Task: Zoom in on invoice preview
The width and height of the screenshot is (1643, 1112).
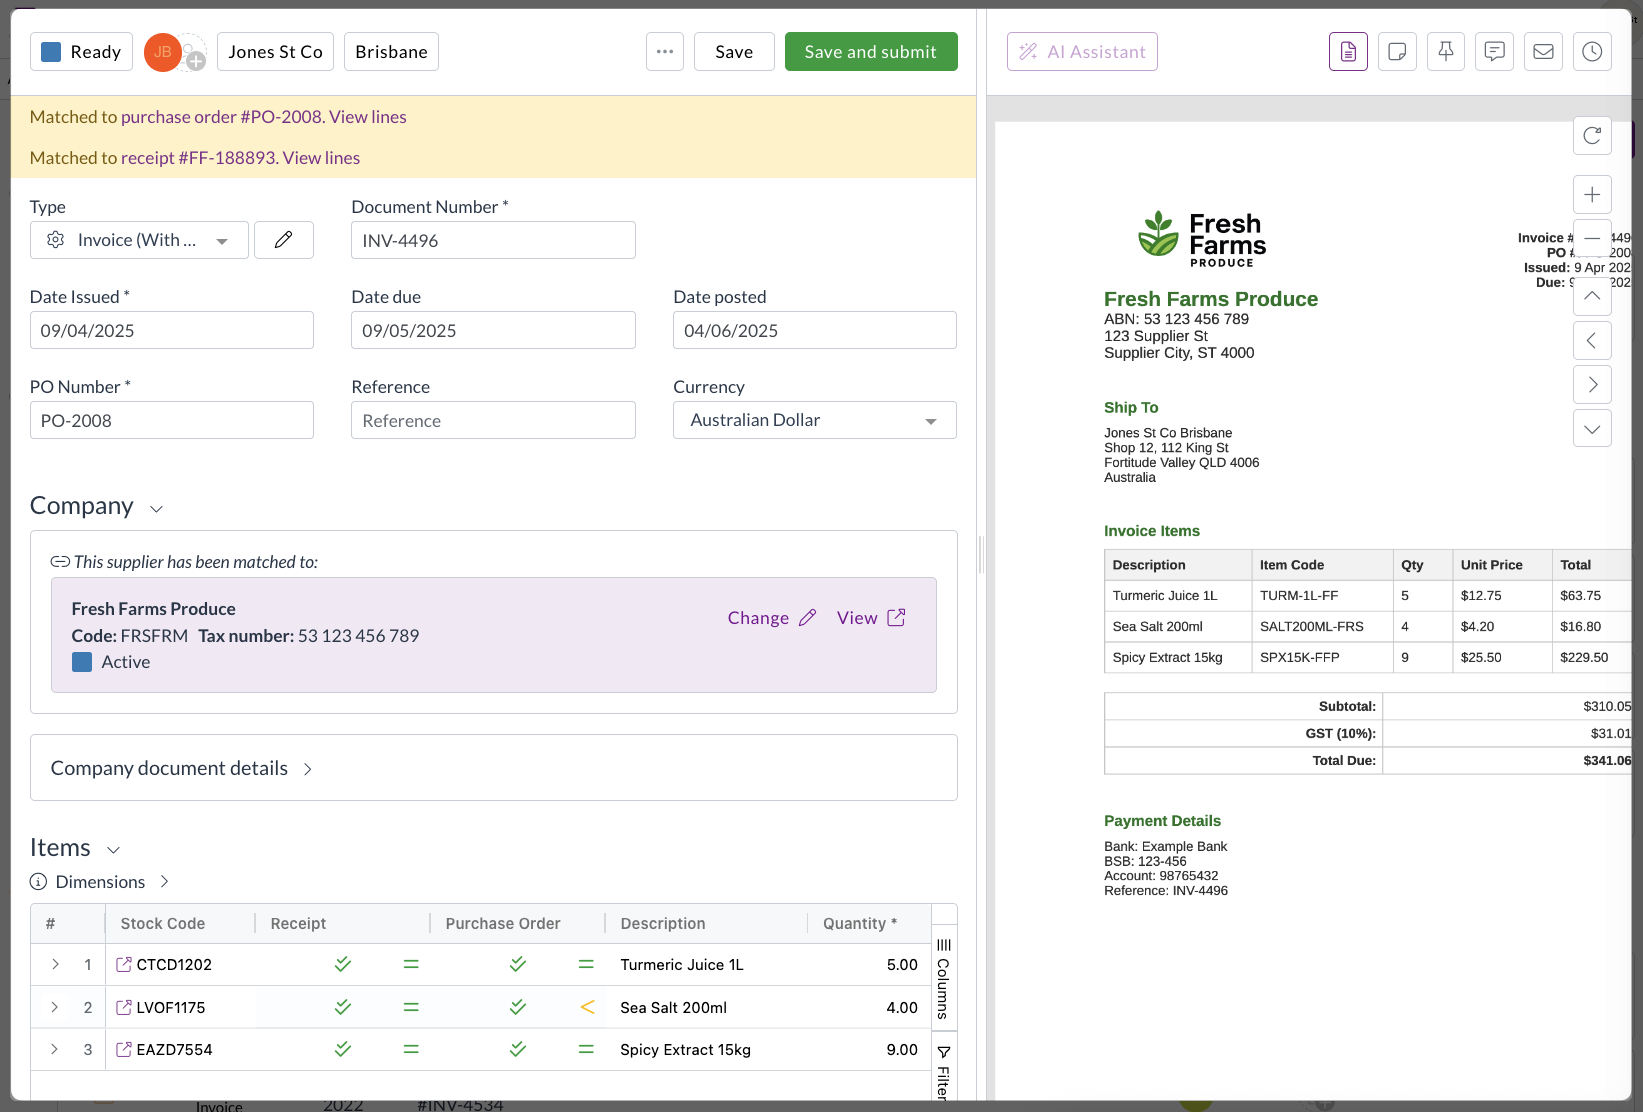Action: pyautogui.click(x=1592, y=194)
